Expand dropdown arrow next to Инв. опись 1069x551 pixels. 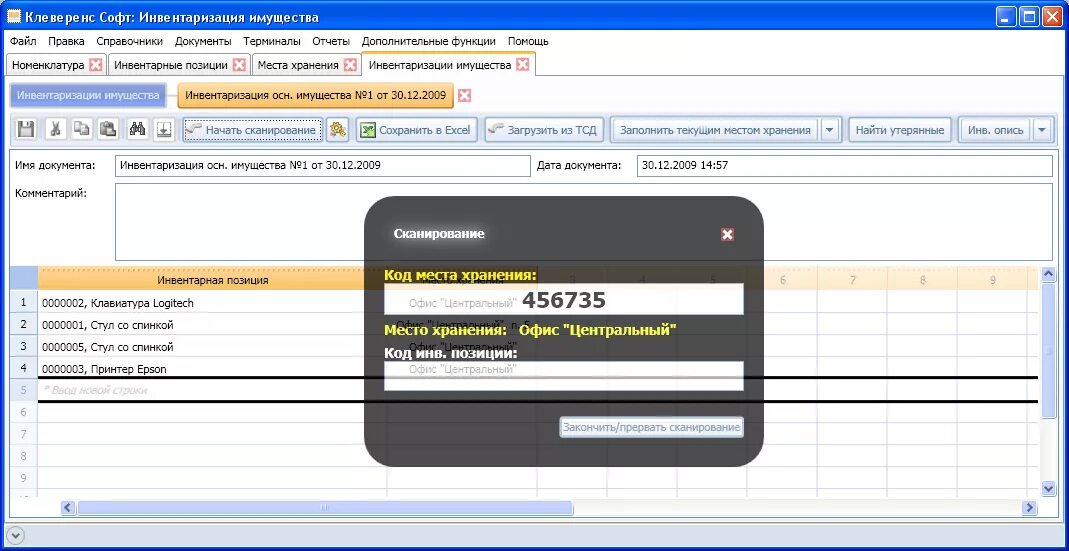(1042, 130)
